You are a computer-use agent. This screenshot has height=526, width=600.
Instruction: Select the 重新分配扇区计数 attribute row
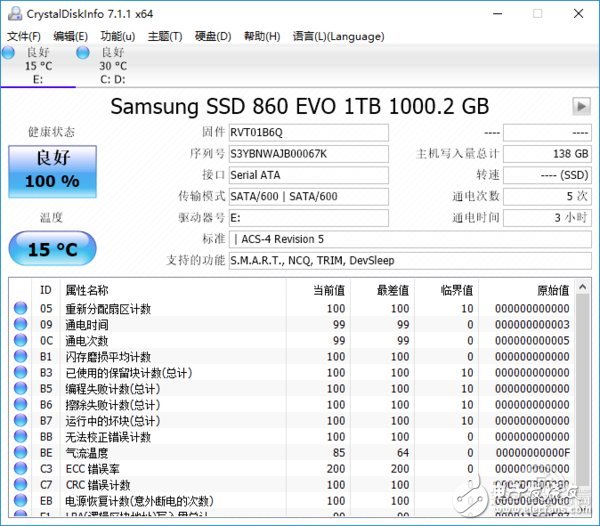292,308
